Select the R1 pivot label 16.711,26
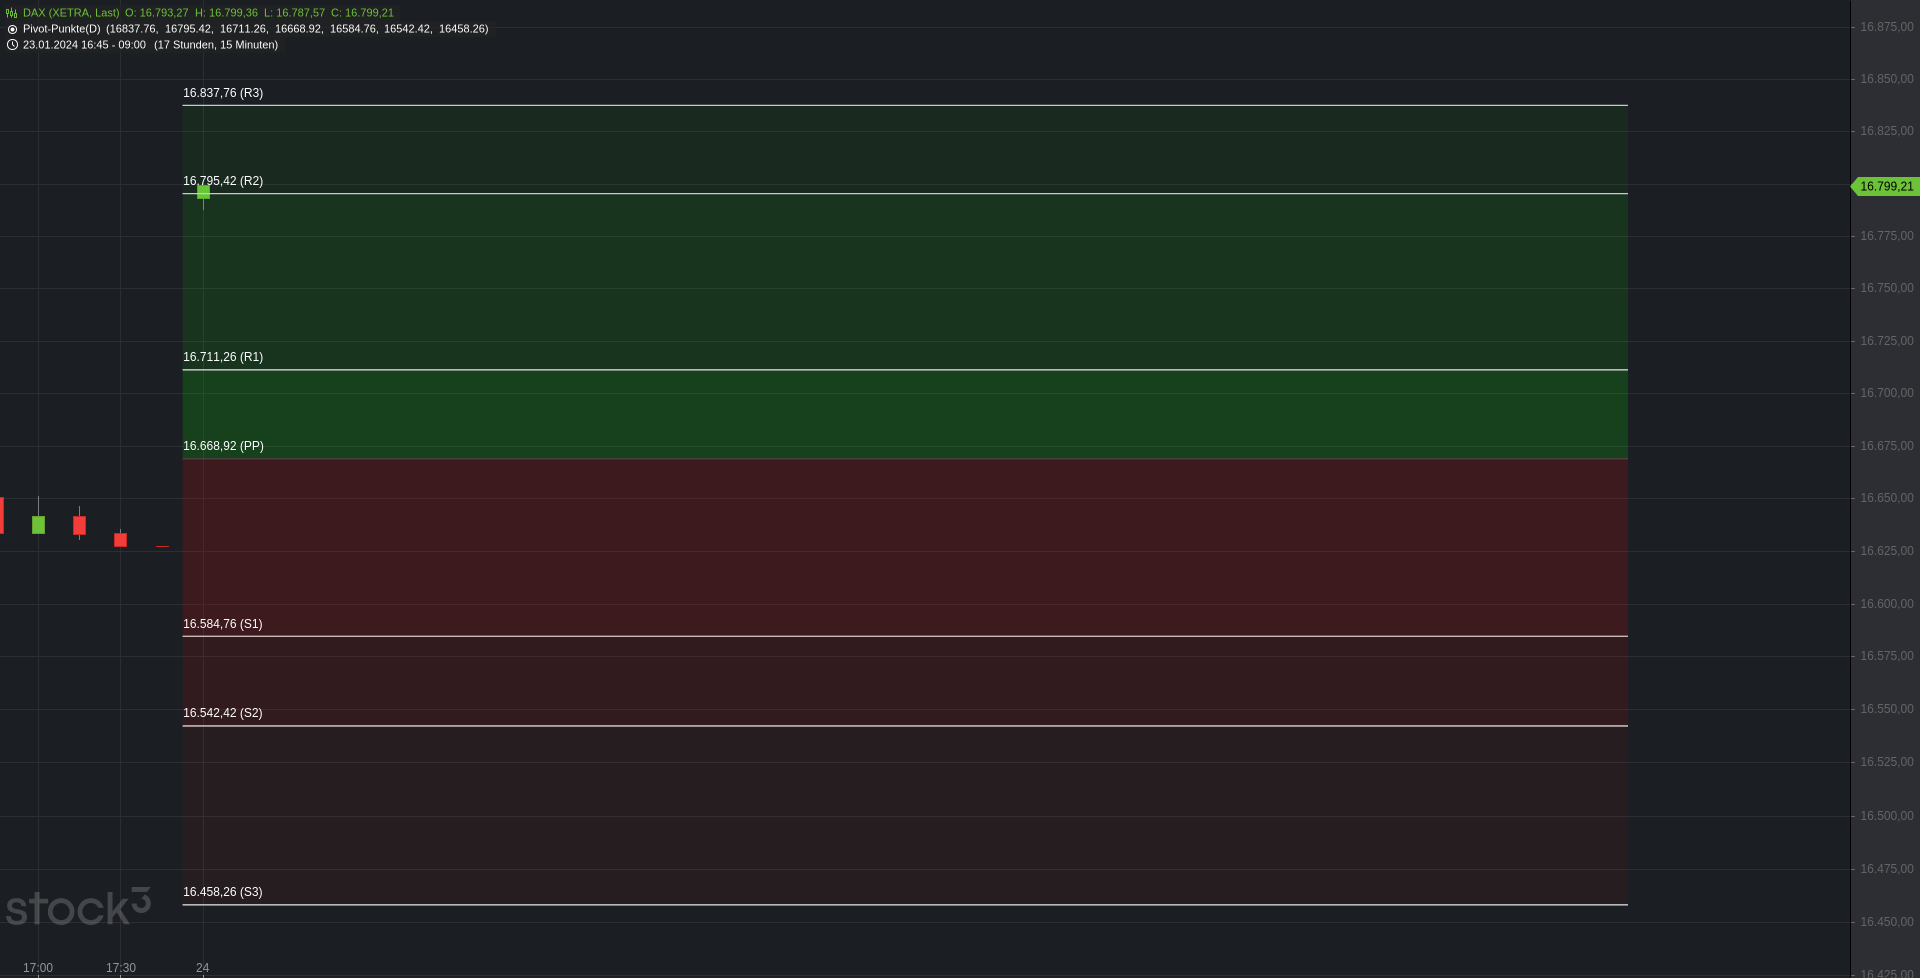This screenshot has width=1920, height=978. pyautogui.click(x=223, y=357)
